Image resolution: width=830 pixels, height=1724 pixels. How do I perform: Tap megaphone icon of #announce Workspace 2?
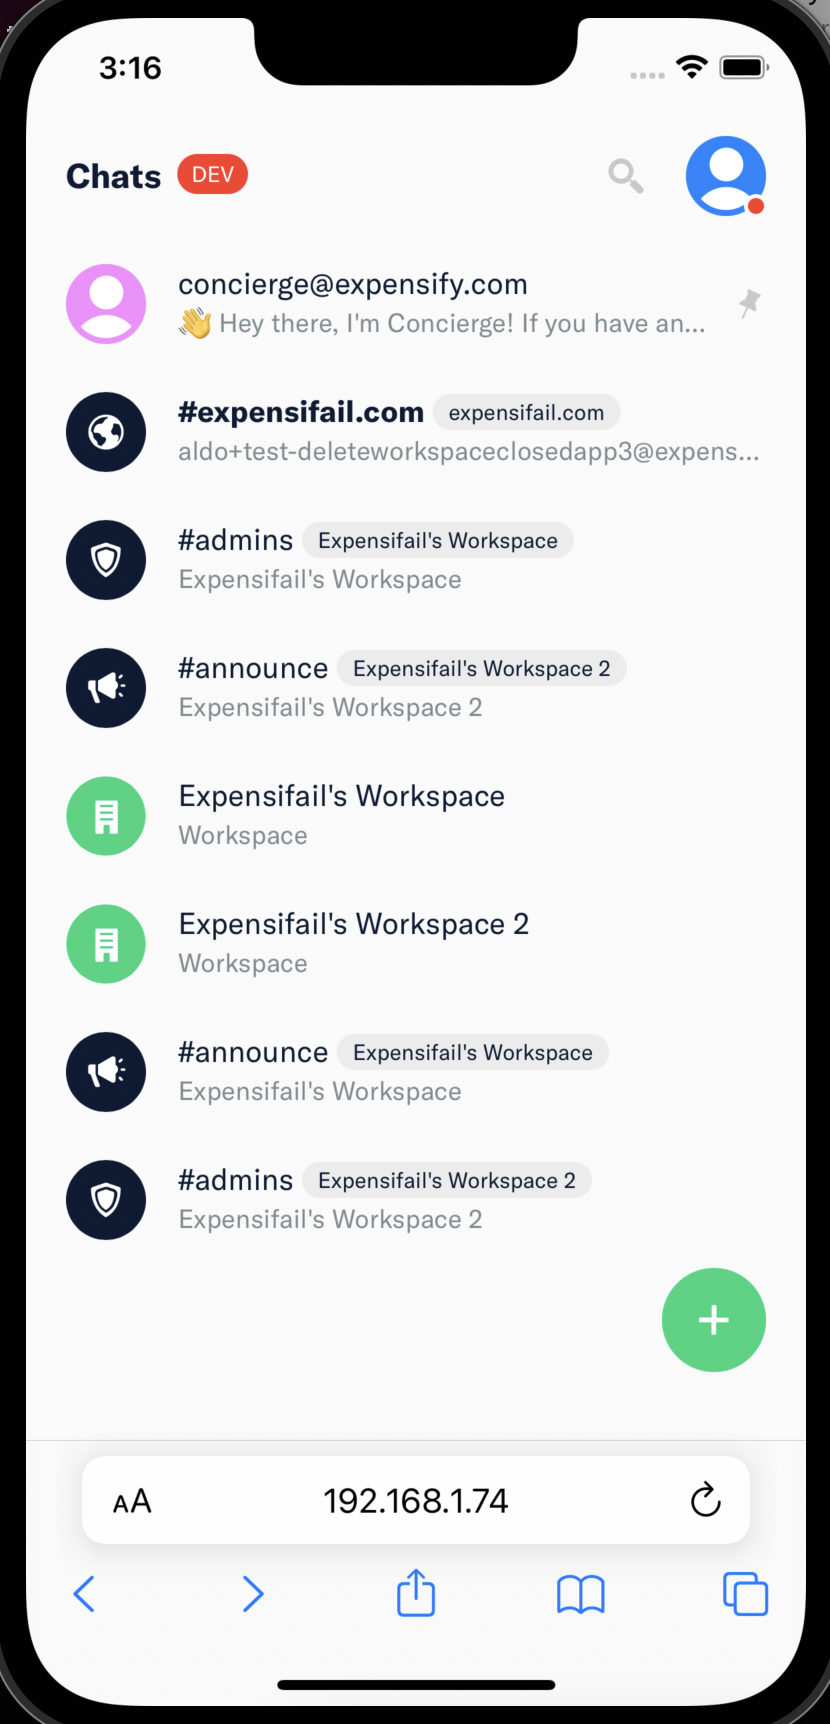coord(106,688)
